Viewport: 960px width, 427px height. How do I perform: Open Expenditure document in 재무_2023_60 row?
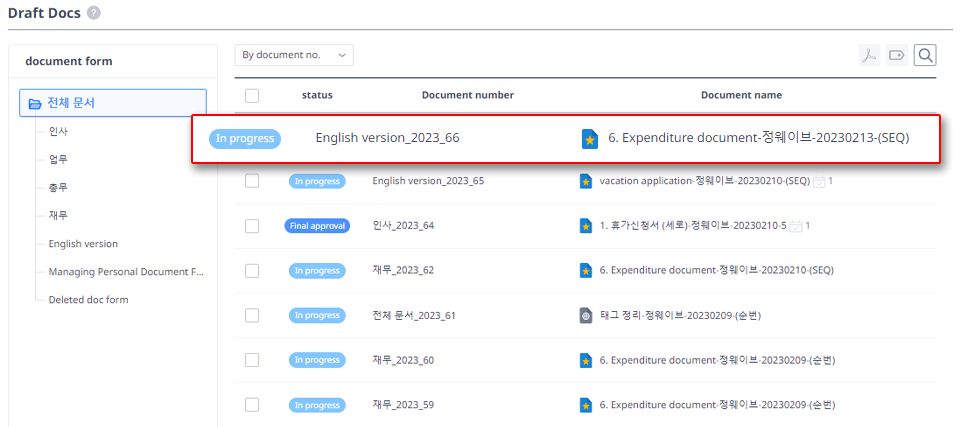tap(717, 360)
